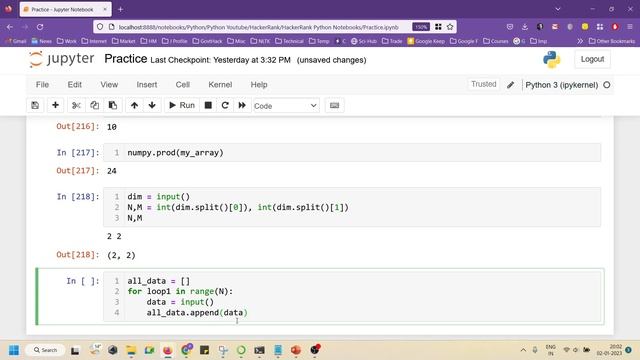Open the cell type dropdown showing Code

pyautogui.click(x=286, y=106)
